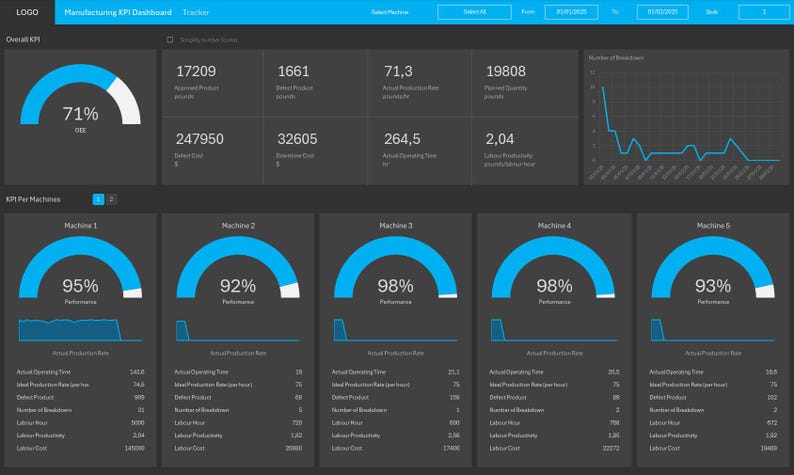Image resolution: width=794 pixels, height=475 pixels.
Task: Select Machine 2 Actual Operating Time row
Action: point(238,372)
